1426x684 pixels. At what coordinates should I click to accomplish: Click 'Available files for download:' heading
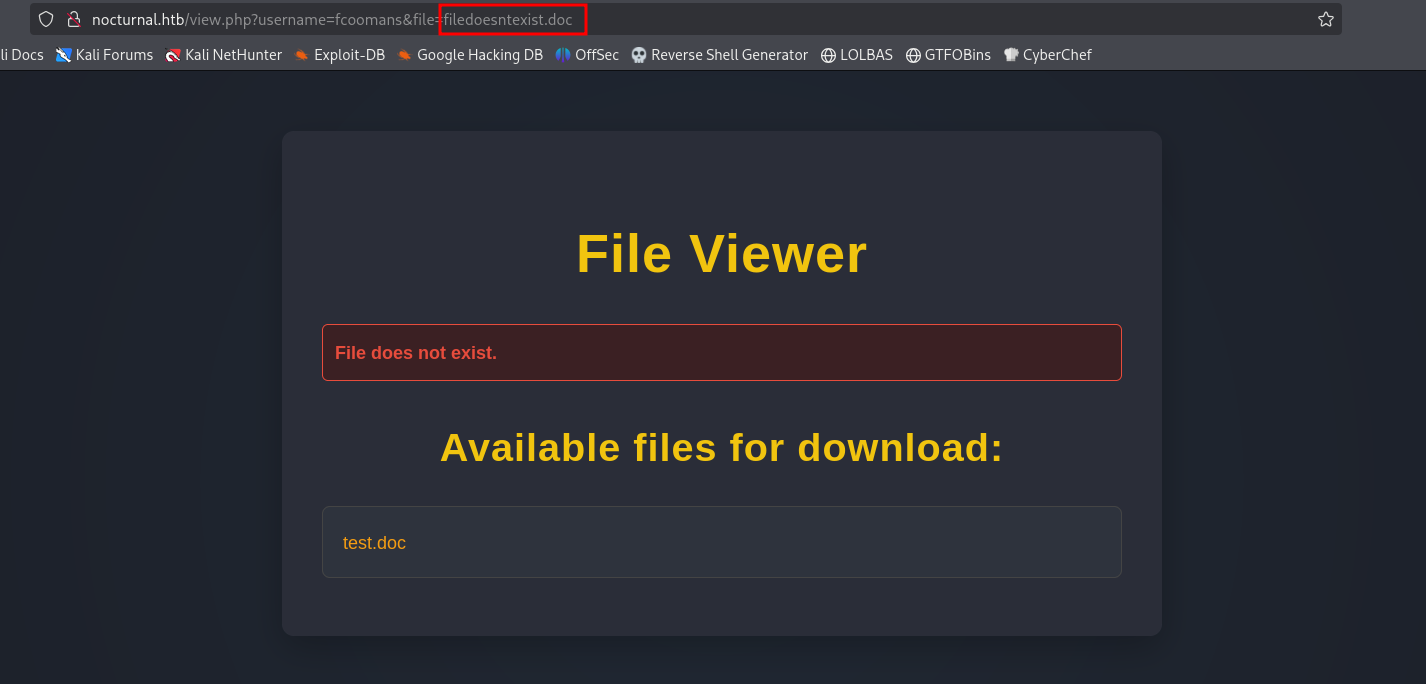coord(721,447)
